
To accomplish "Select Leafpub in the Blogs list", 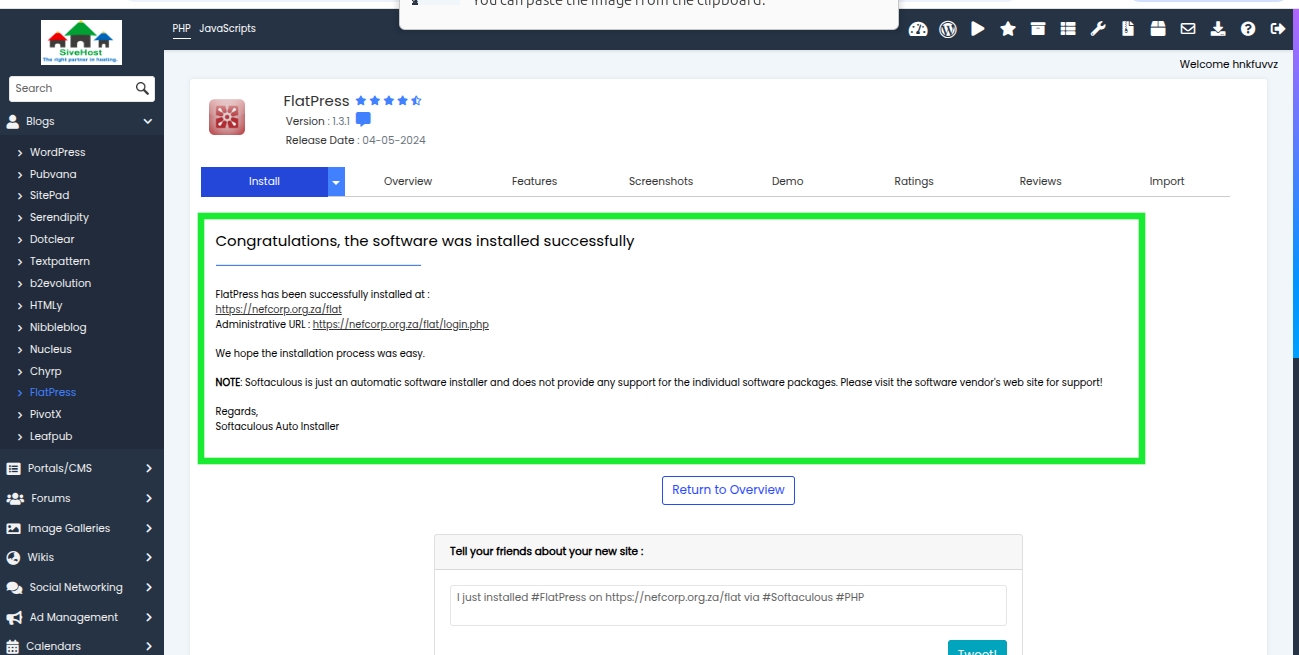I will point(51,436).
